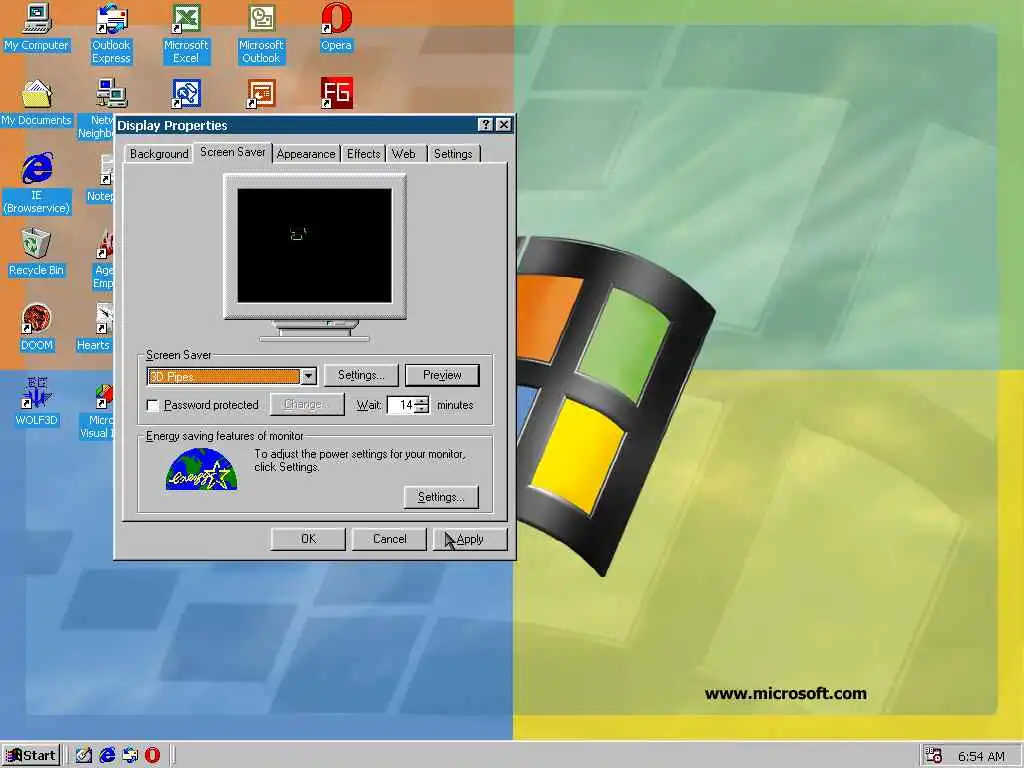This screenshot has height=768, width=1024.
Task: Select the Opera desktop shortcut
Action: pos(336,27)
